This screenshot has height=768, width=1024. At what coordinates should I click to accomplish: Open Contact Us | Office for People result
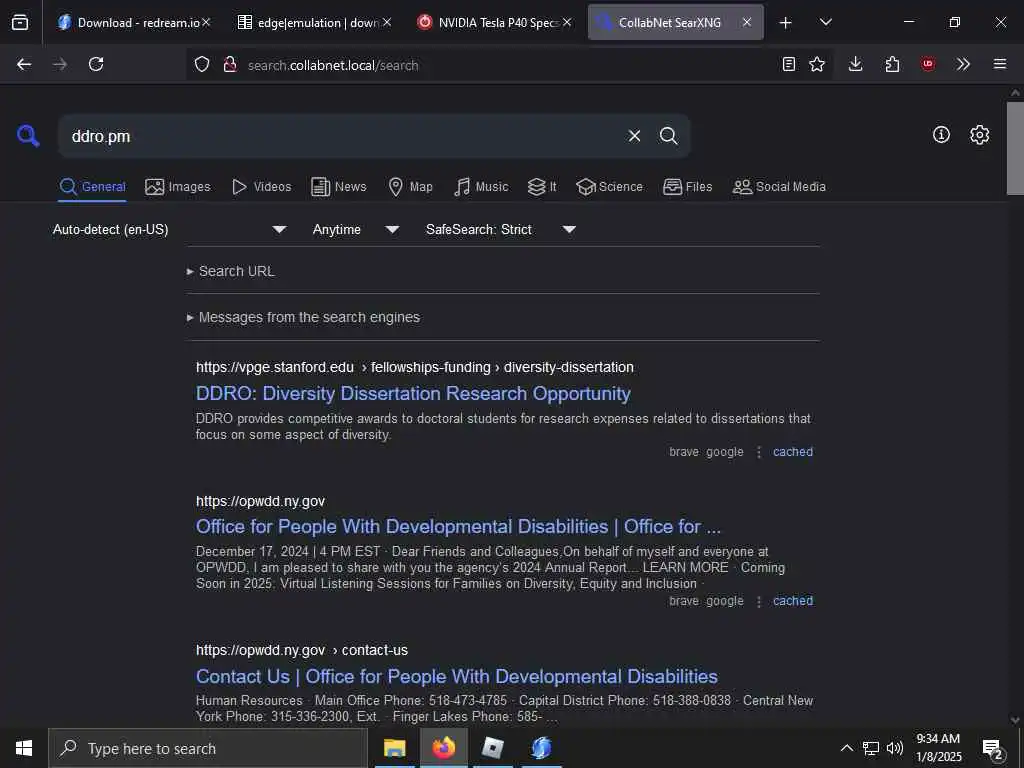[456, 677]
